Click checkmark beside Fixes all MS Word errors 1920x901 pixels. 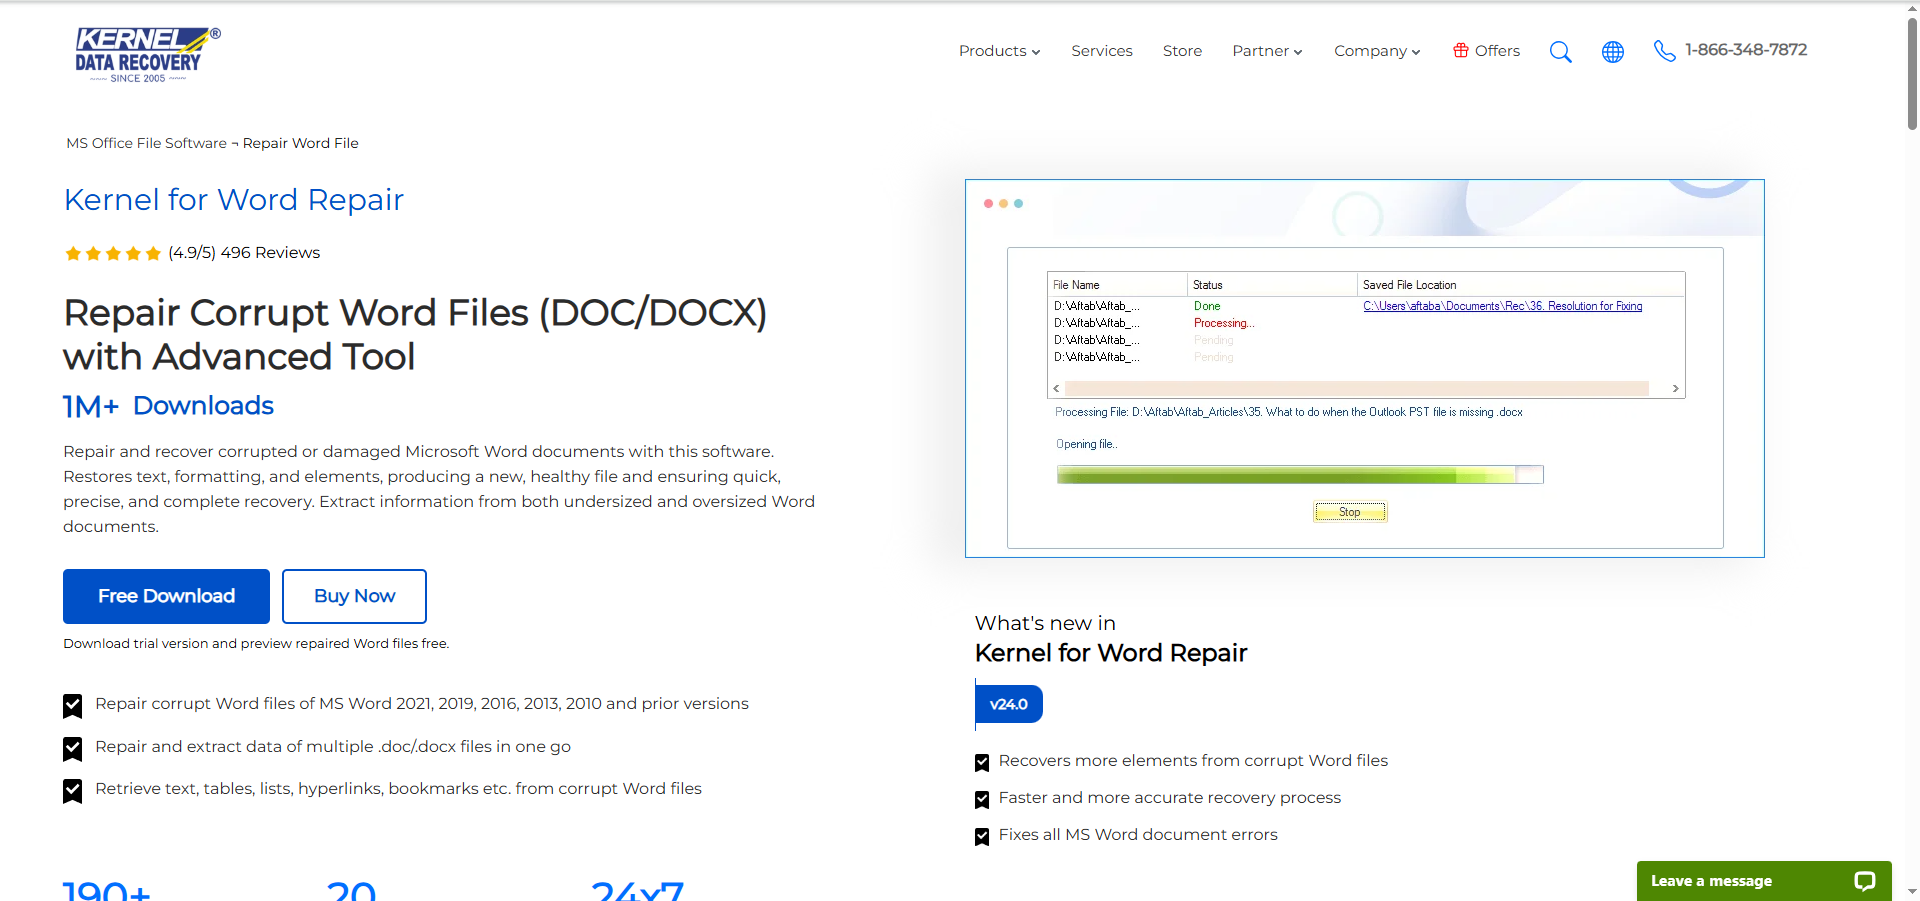[x=982, y=837]
